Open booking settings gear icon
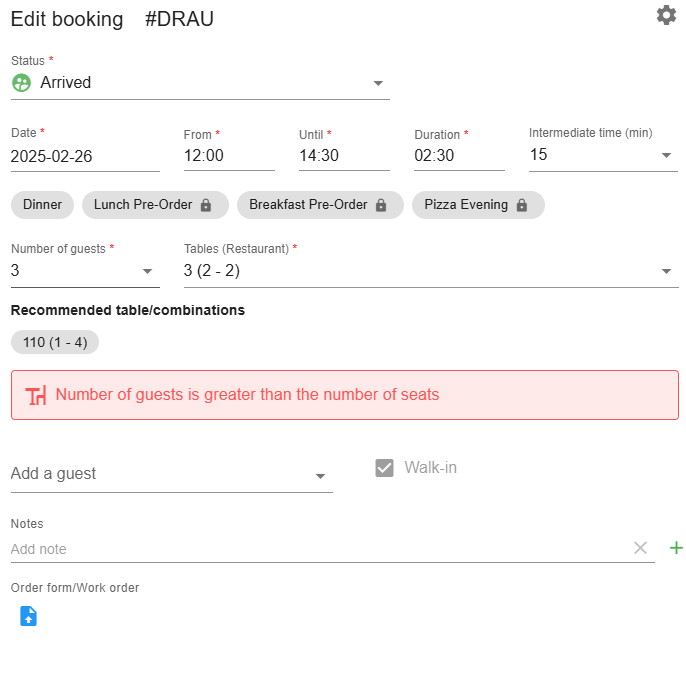Image resolution: width=686 pixels, height=678 pixels. click(x=666, y=15)
